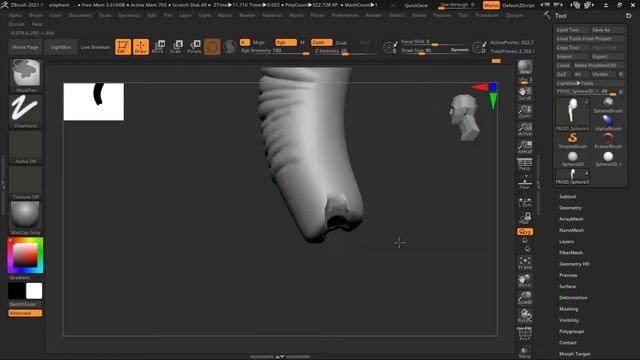Select the Rotate gizmo tool
This screenshot has height=360, width=640.
tap(194, 47)
